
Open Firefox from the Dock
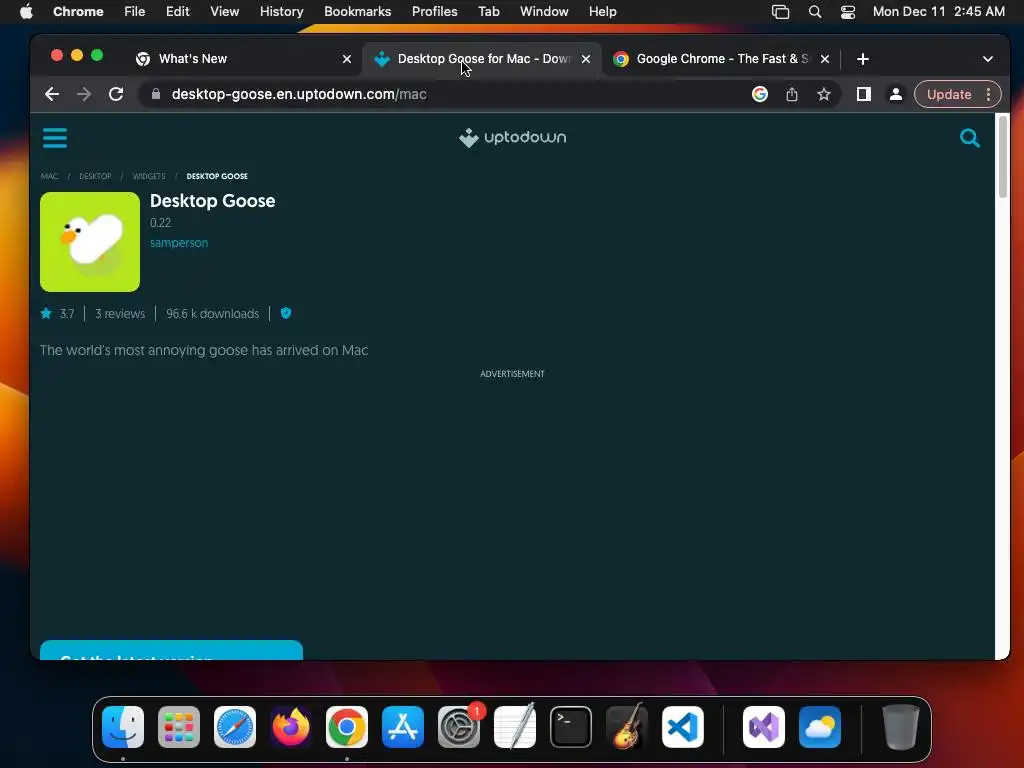[x=291, y=727]
